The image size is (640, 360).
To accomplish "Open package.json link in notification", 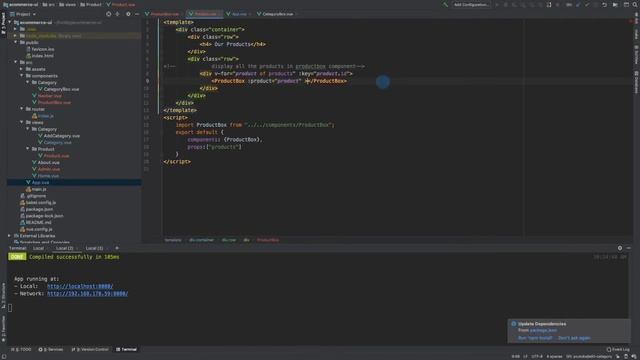I will click(x=543, y=330).
